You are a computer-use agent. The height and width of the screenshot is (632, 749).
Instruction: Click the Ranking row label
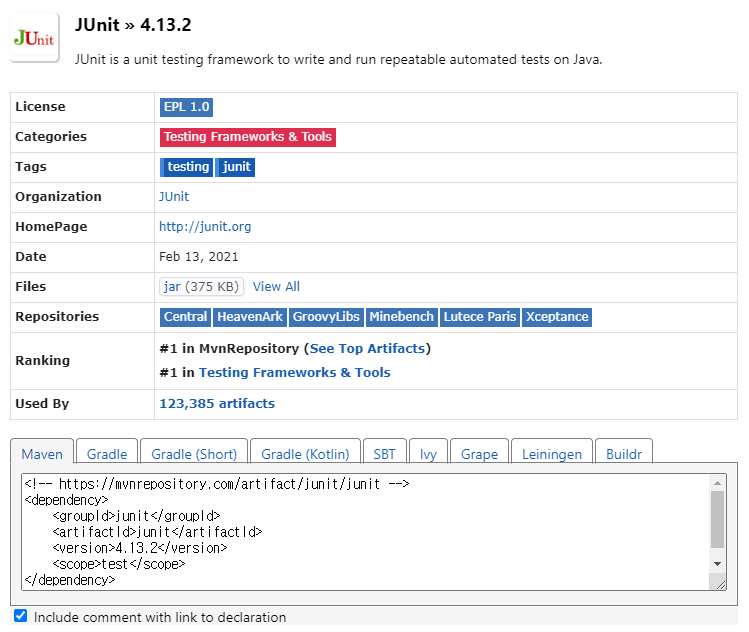coord(43,361)
